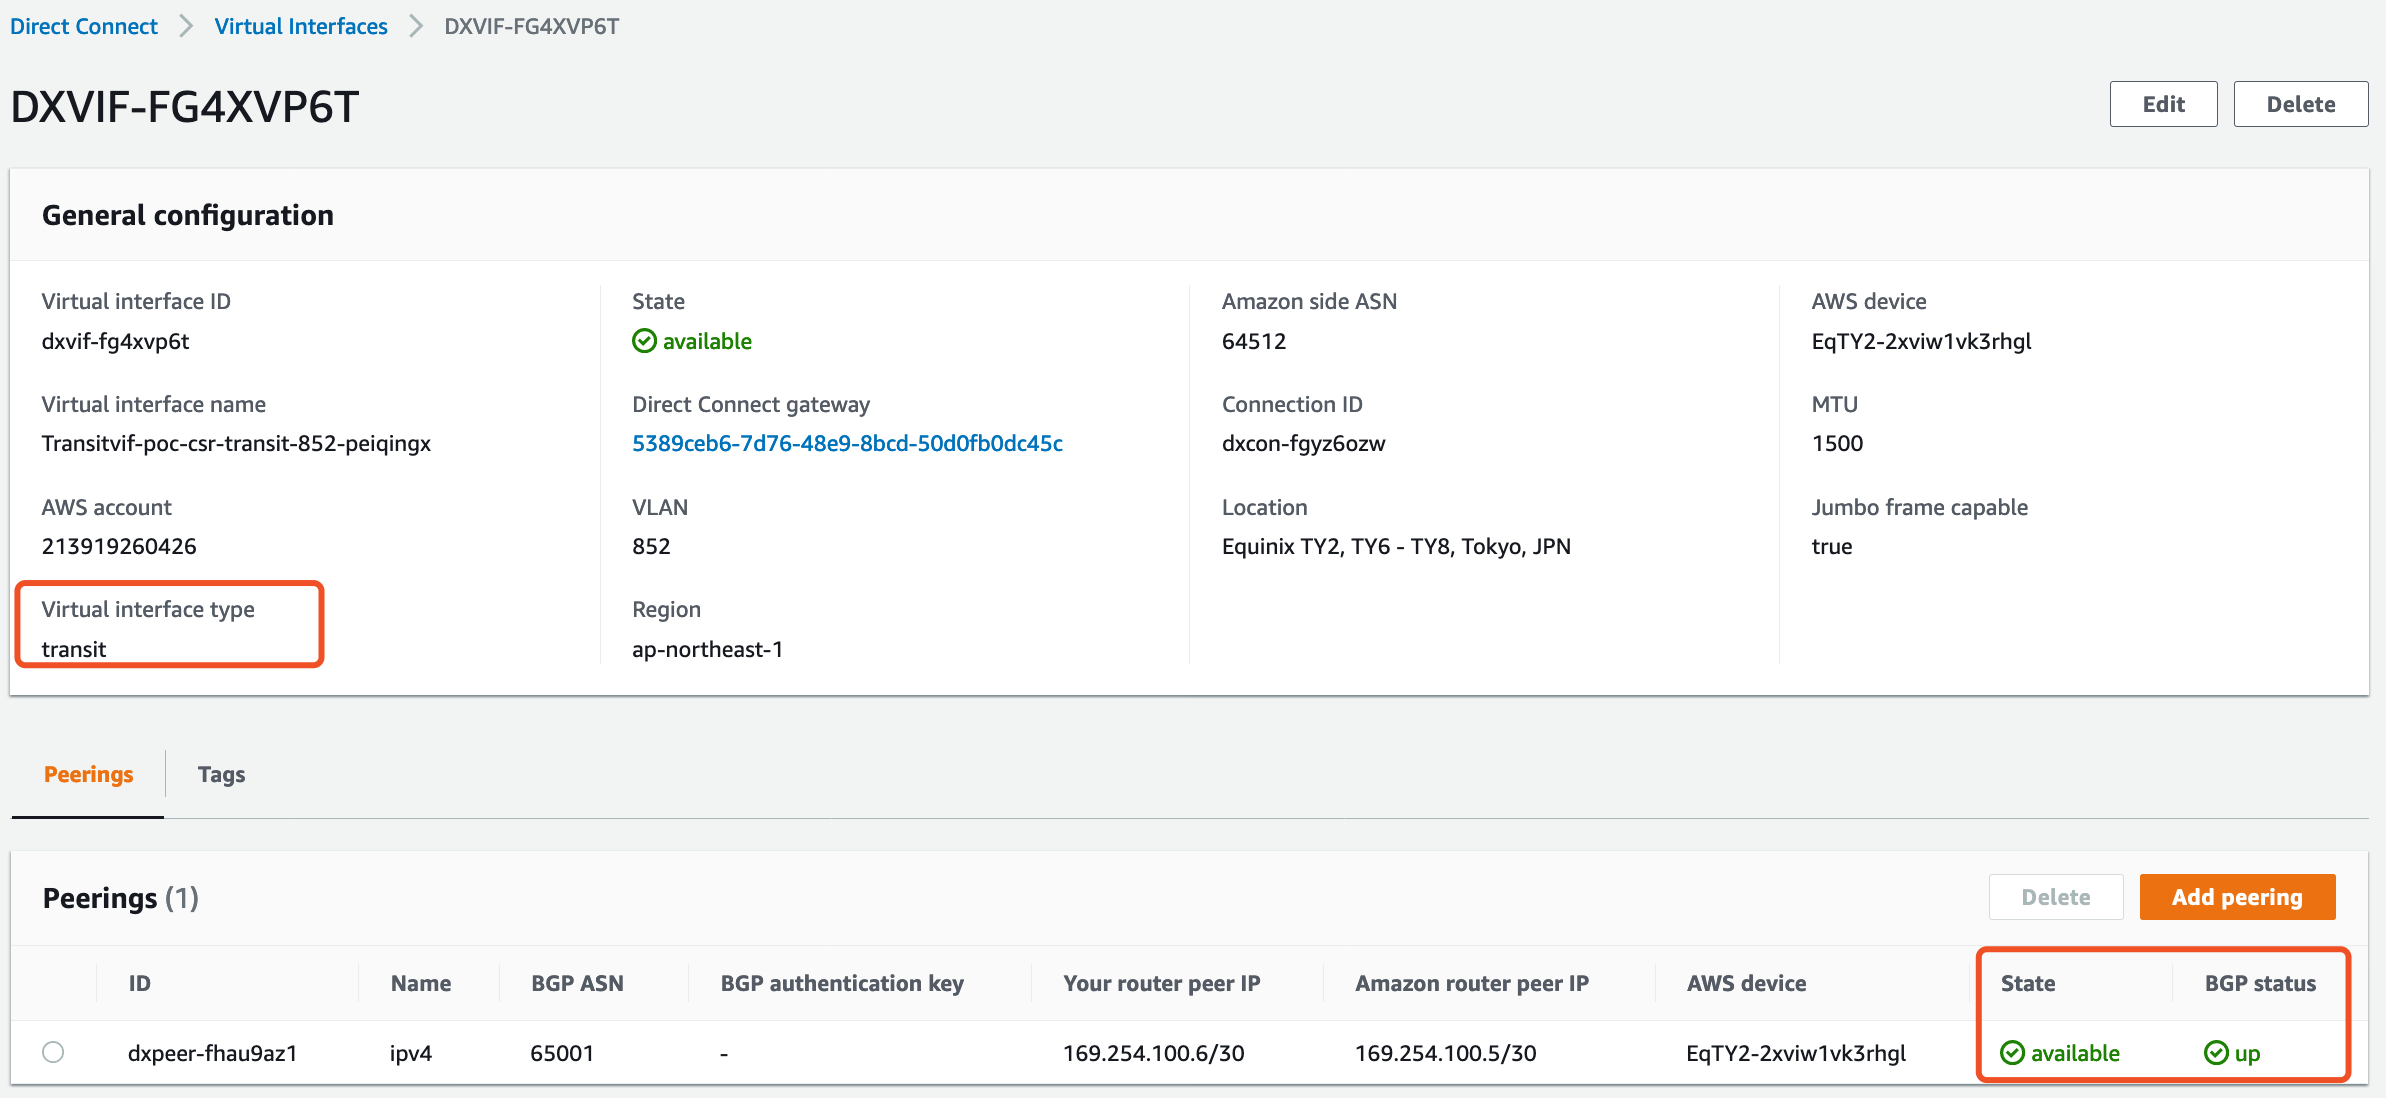Switch to the Tags tab

coord(221,774)
